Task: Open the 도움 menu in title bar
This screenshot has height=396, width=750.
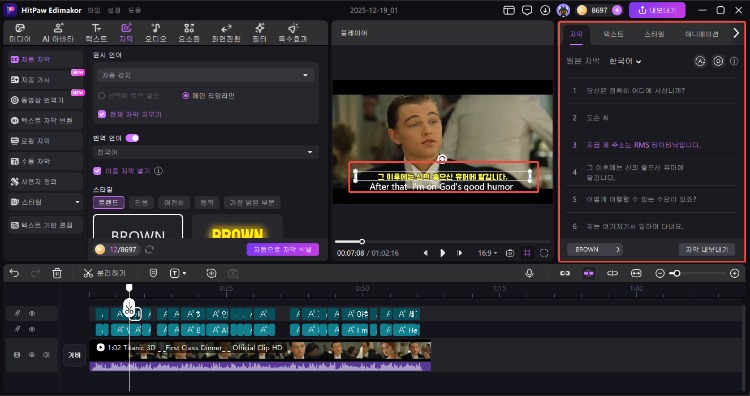Action: 134,10
